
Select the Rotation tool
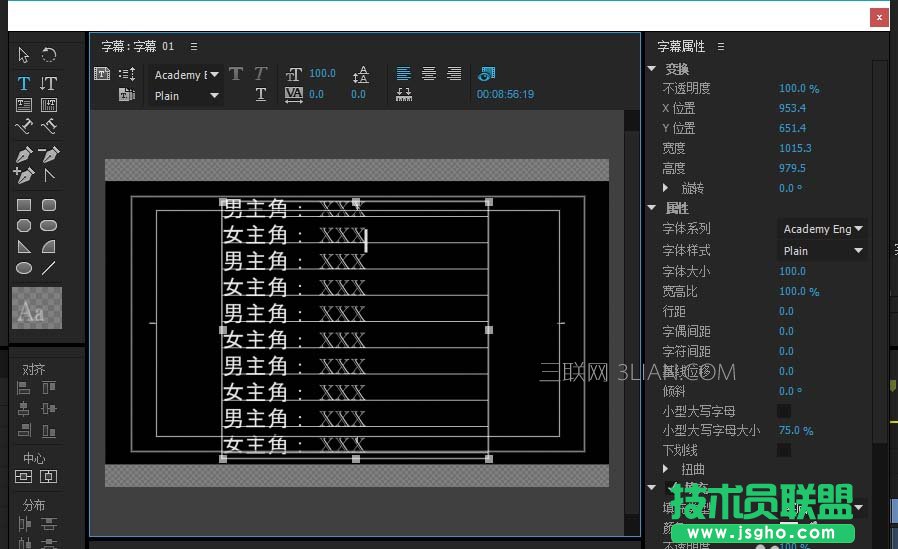49,55
